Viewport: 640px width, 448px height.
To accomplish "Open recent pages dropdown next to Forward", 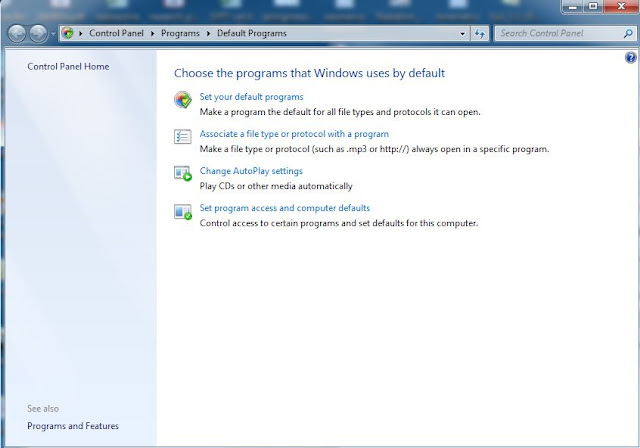I will [53, 34].
